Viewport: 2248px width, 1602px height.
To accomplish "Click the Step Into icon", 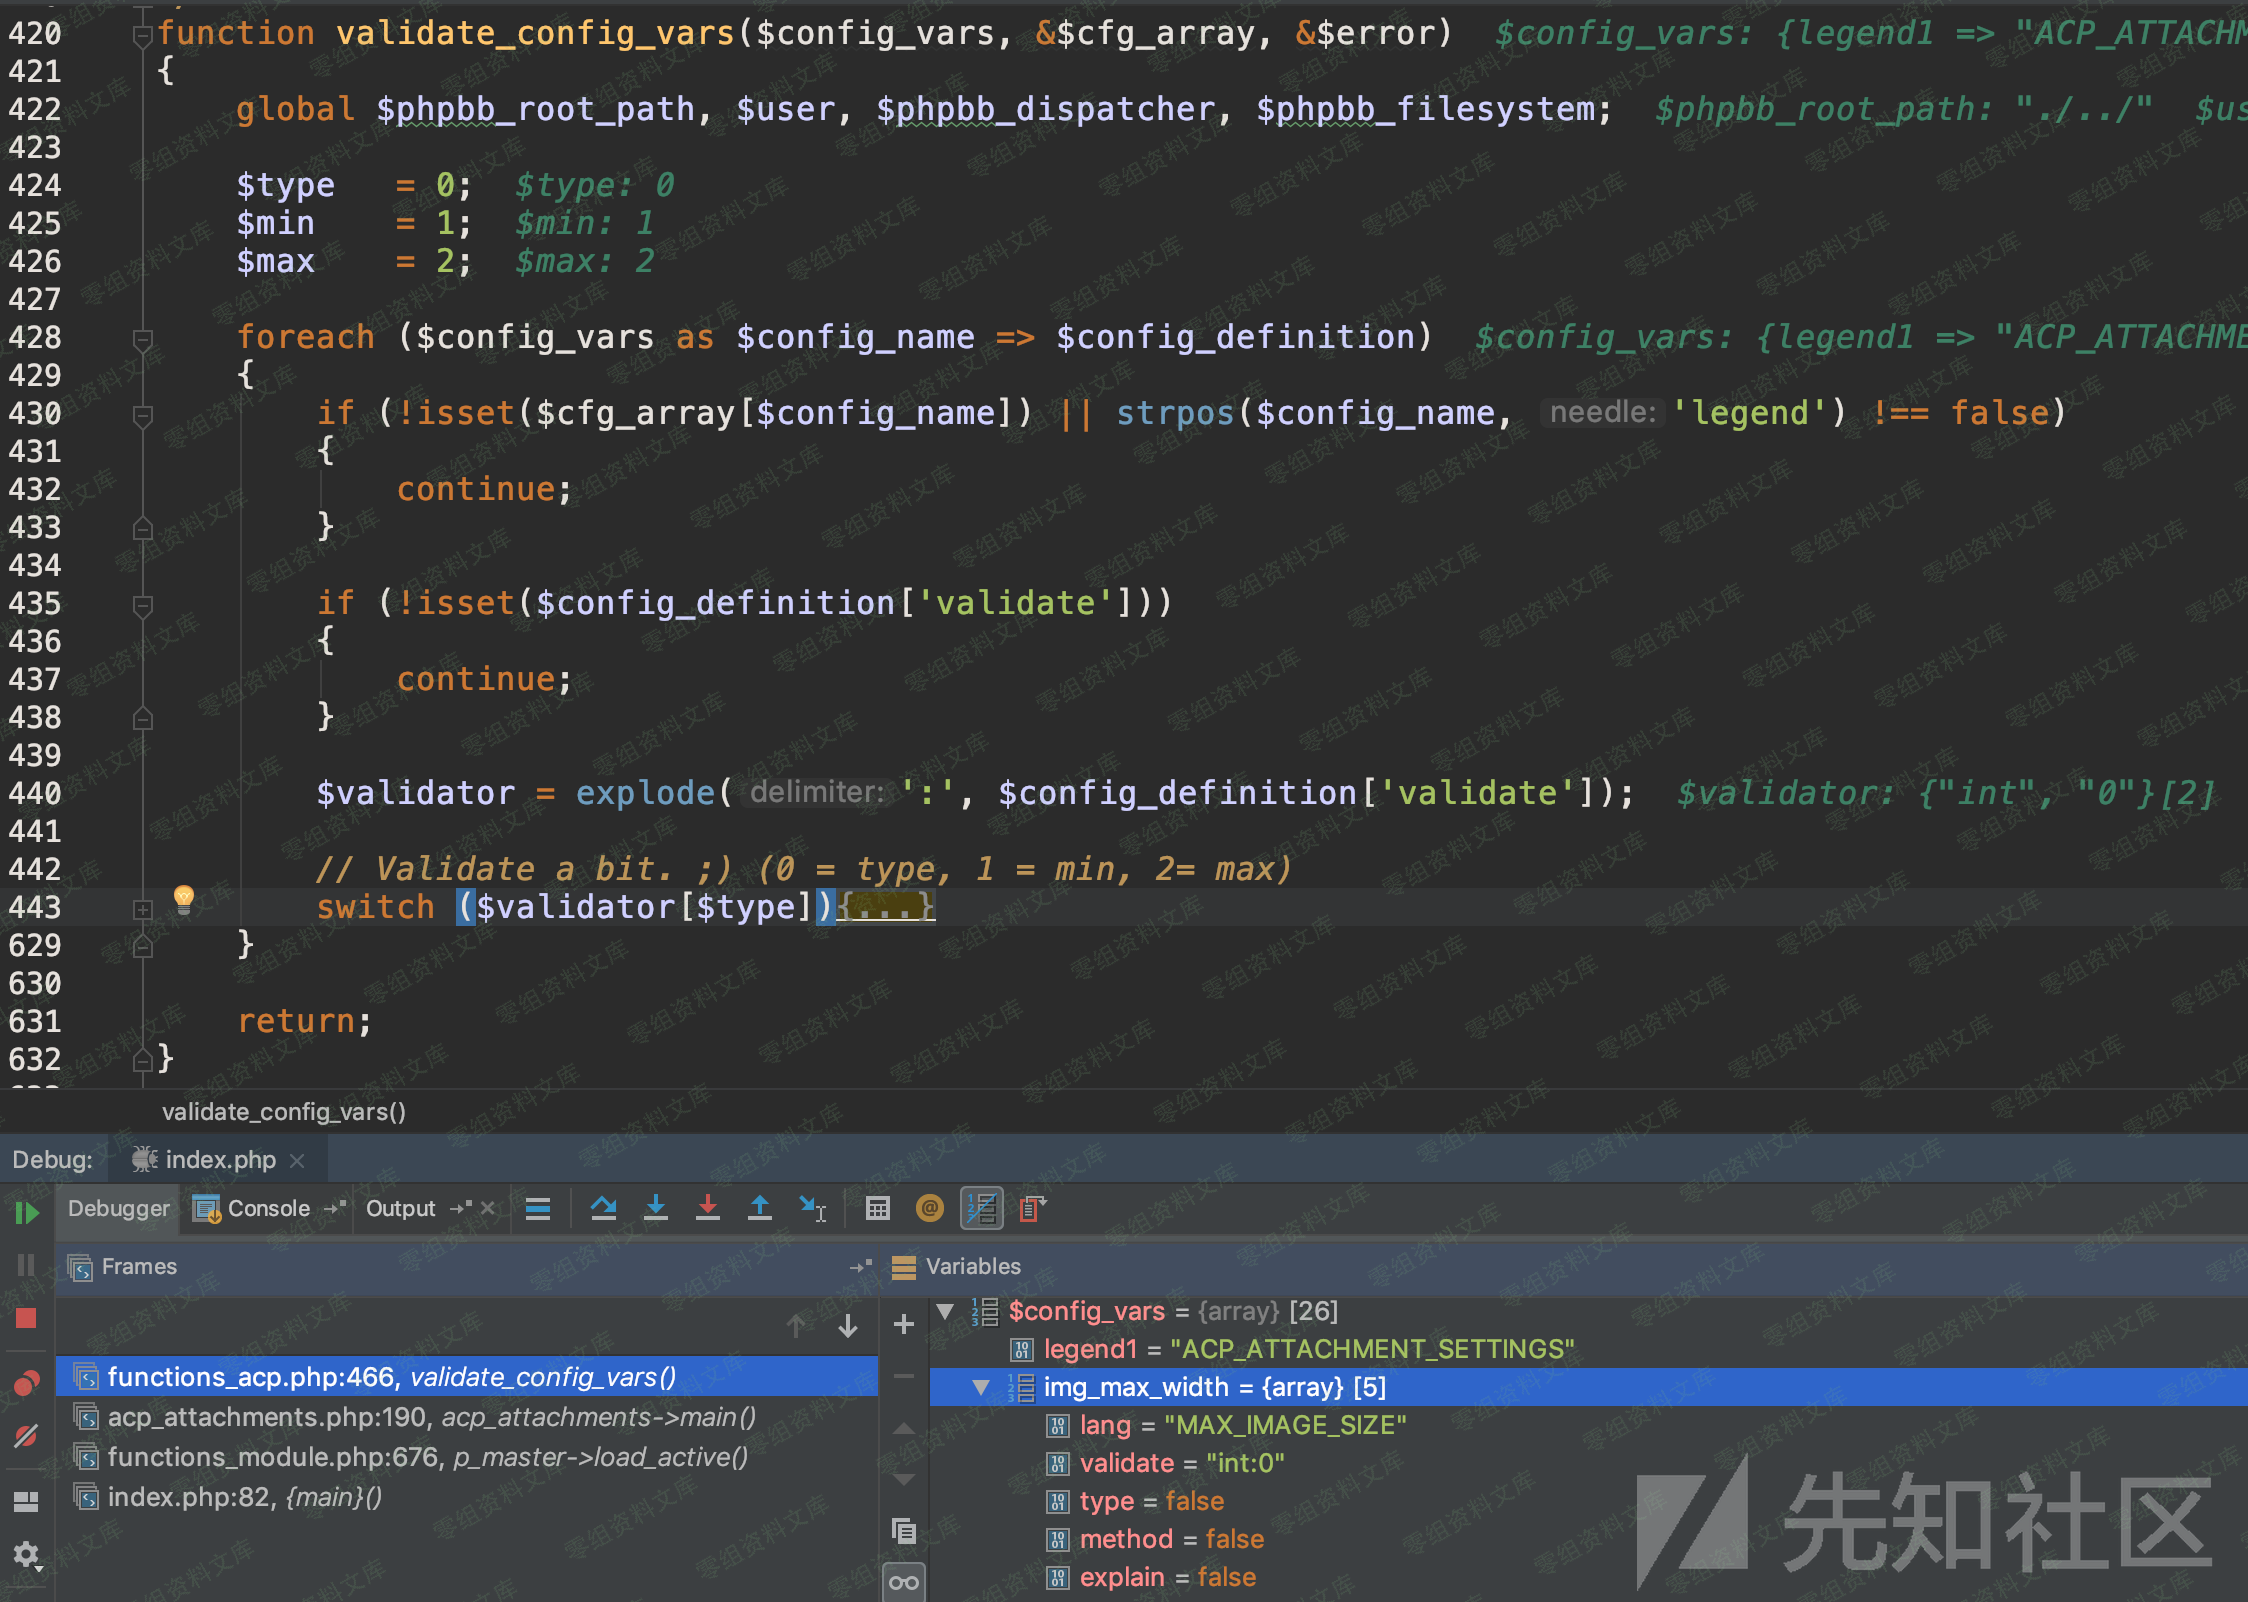I will coord(656,1209).
